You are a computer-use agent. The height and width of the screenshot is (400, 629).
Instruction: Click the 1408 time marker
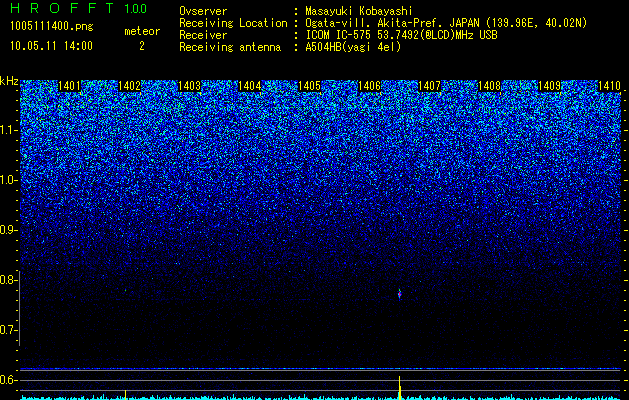click(x=490, y=86)
